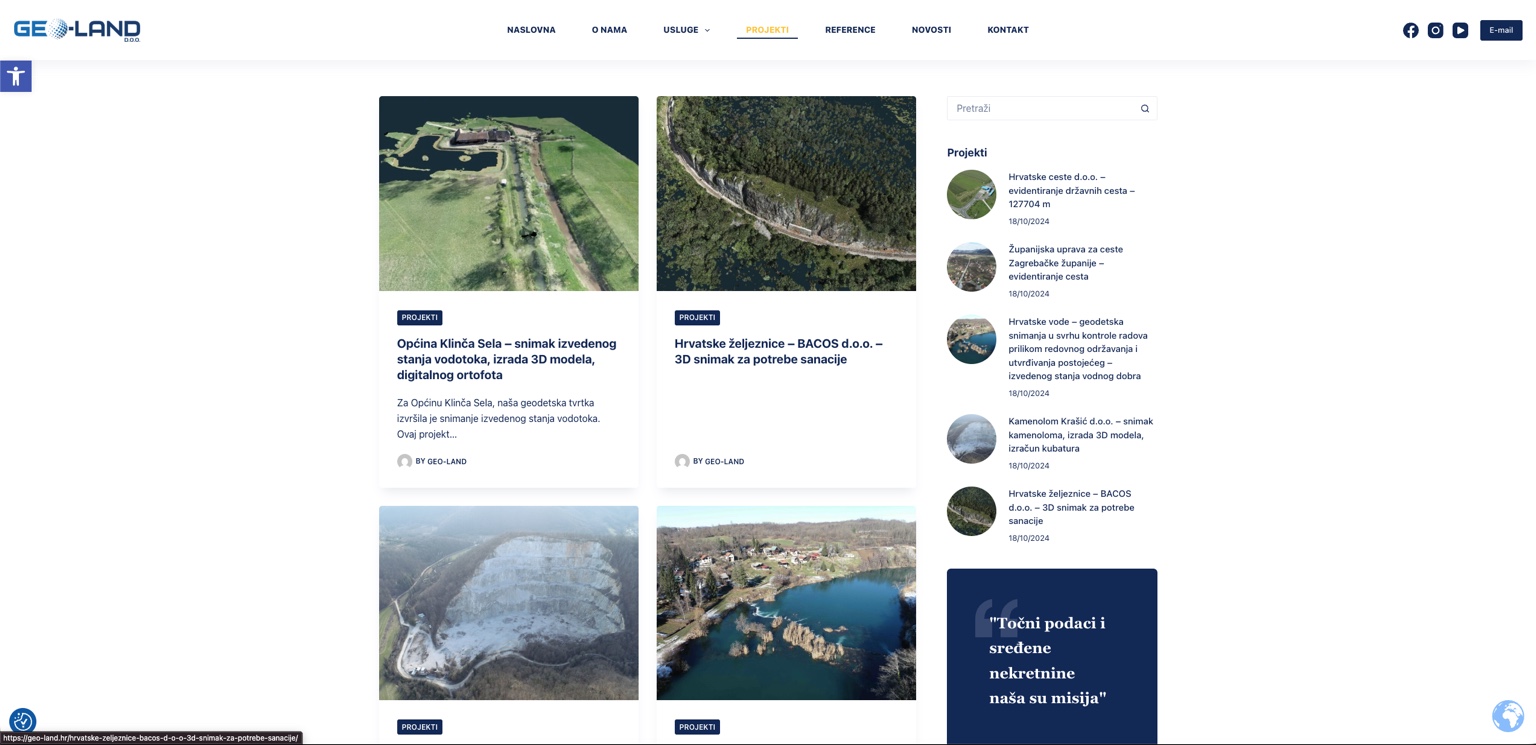This screenshot has height=745, width=1536.
Task: Focus the Pretraži search field
Action: tap(1052, 108)
